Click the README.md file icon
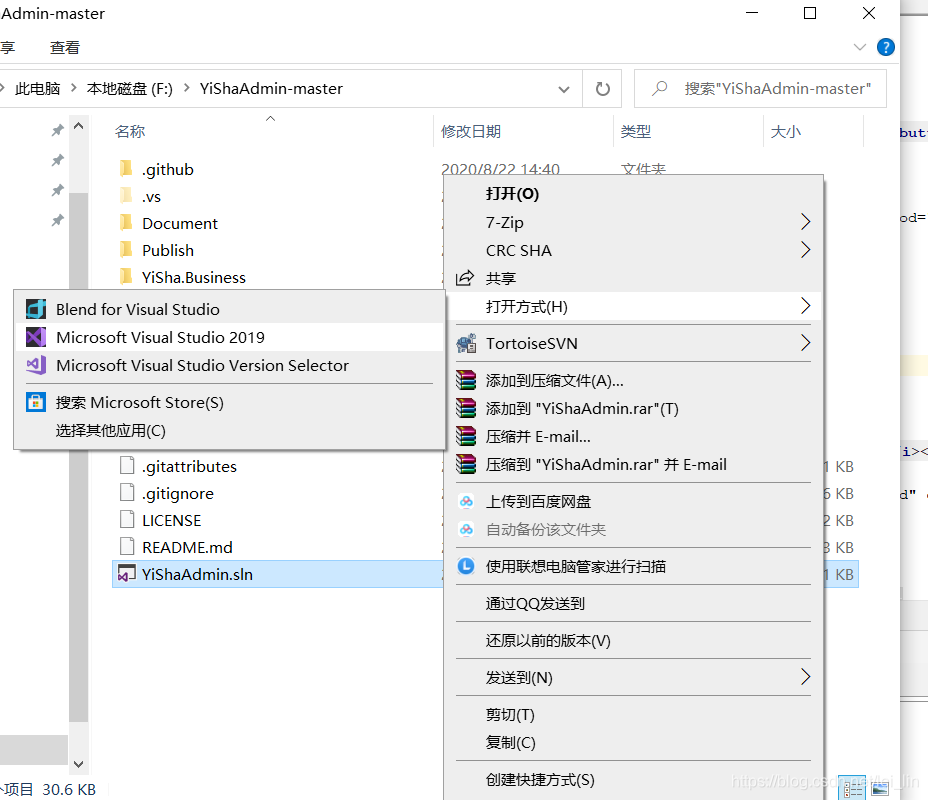This screenshot has height=800, width=928. pyautogui.click(x=127, y=546)
